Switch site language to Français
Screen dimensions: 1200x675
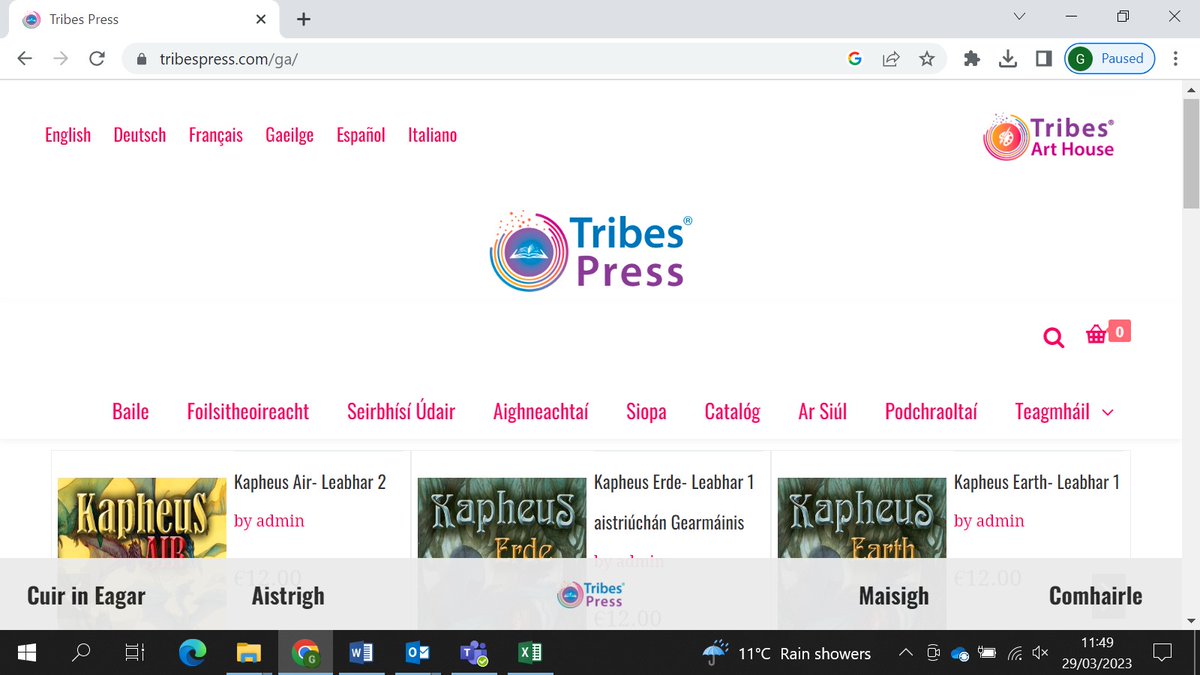(x=216, y=135)
